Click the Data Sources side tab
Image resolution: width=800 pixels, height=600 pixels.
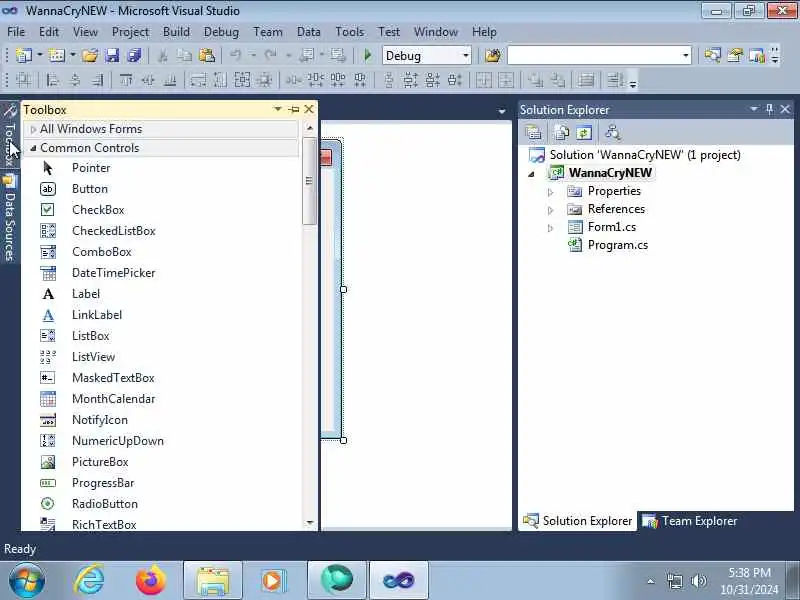click(x=10, y=219)
